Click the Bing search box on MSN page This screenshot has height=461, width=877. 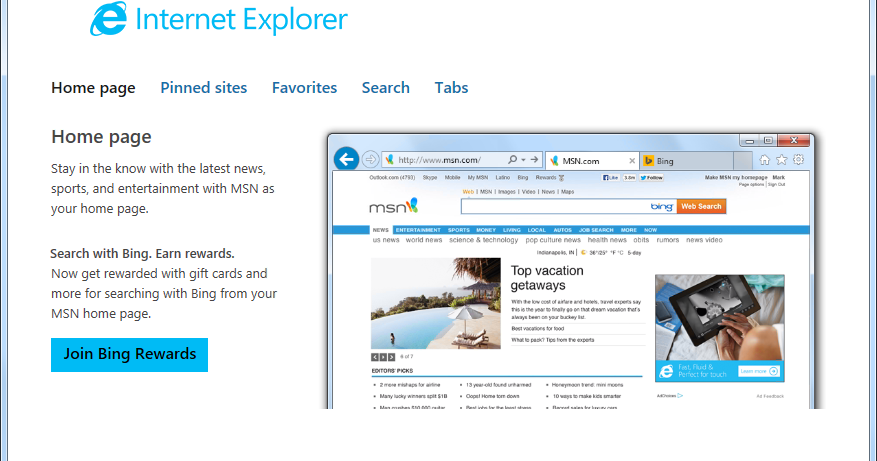(569, 206)
